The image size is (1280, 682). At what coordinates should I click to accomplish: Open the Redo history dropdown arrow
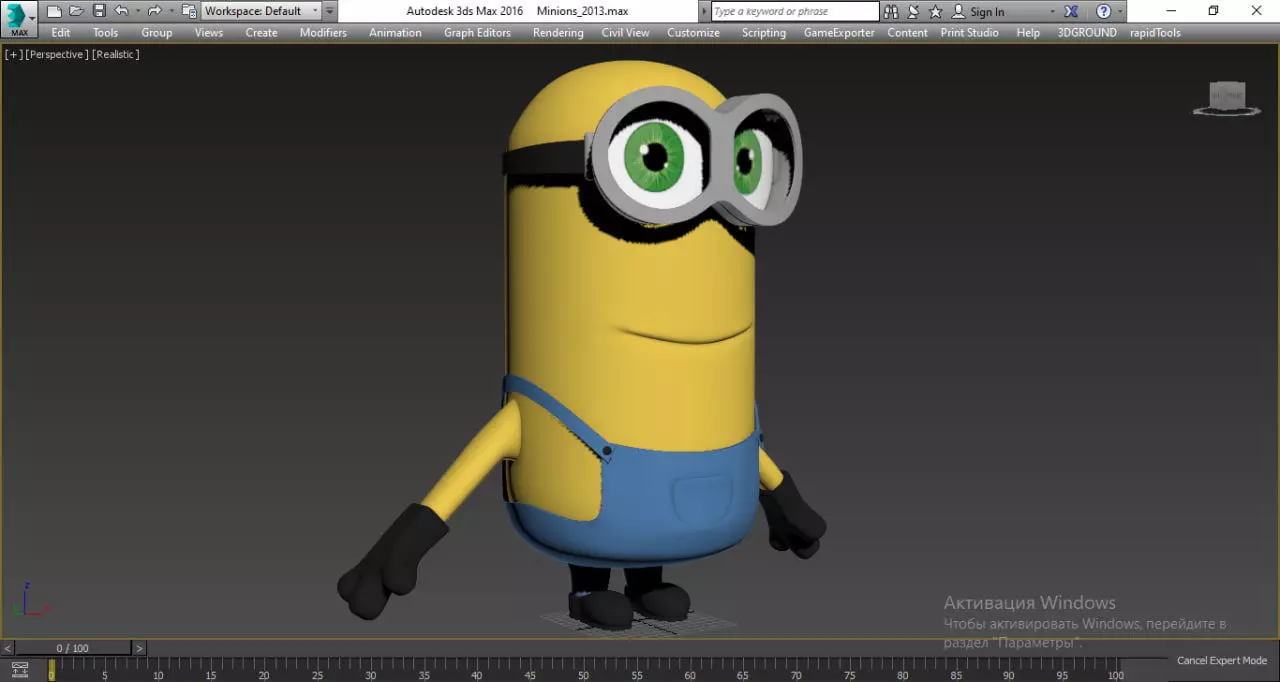click(x=170, y=11)
